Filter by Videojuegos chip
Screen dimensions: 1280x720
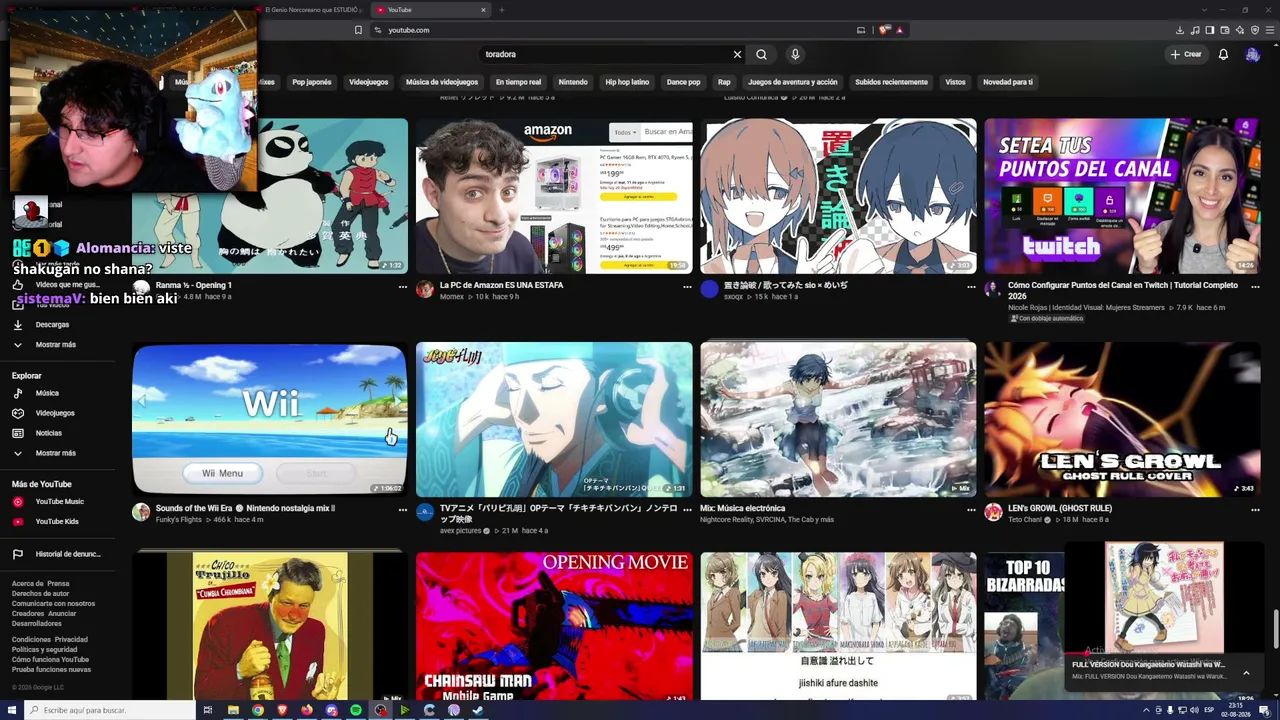[x=368, y=82]
